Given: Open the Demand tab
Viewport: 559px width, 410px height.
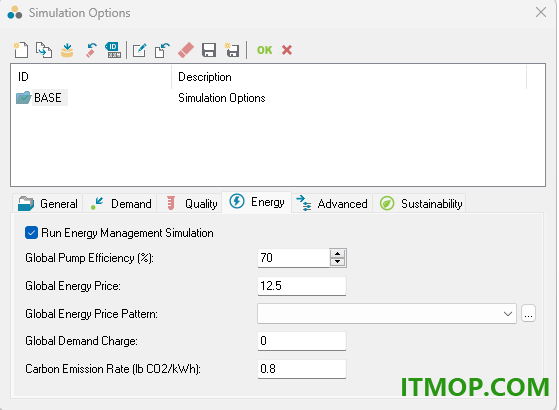Looking at the screenshot, I should 120,204.
